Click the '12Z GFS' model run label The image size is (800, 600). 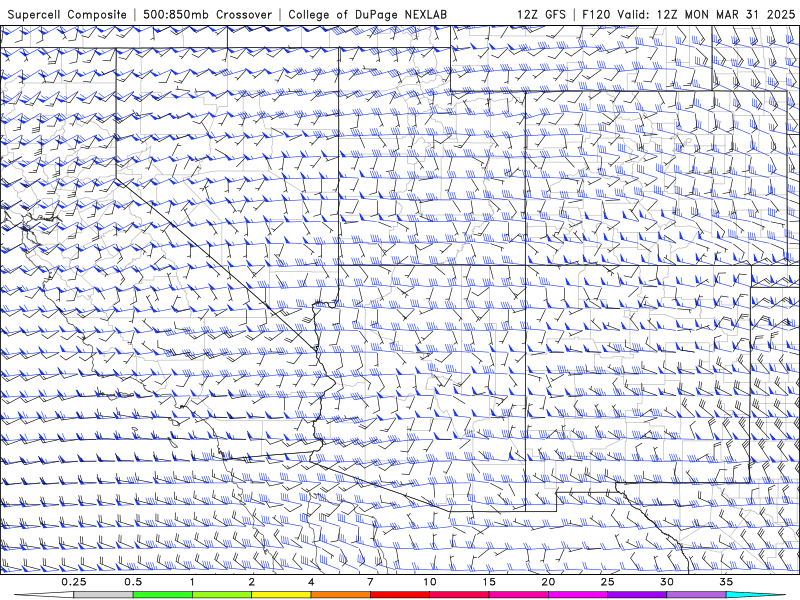[541, 14]
